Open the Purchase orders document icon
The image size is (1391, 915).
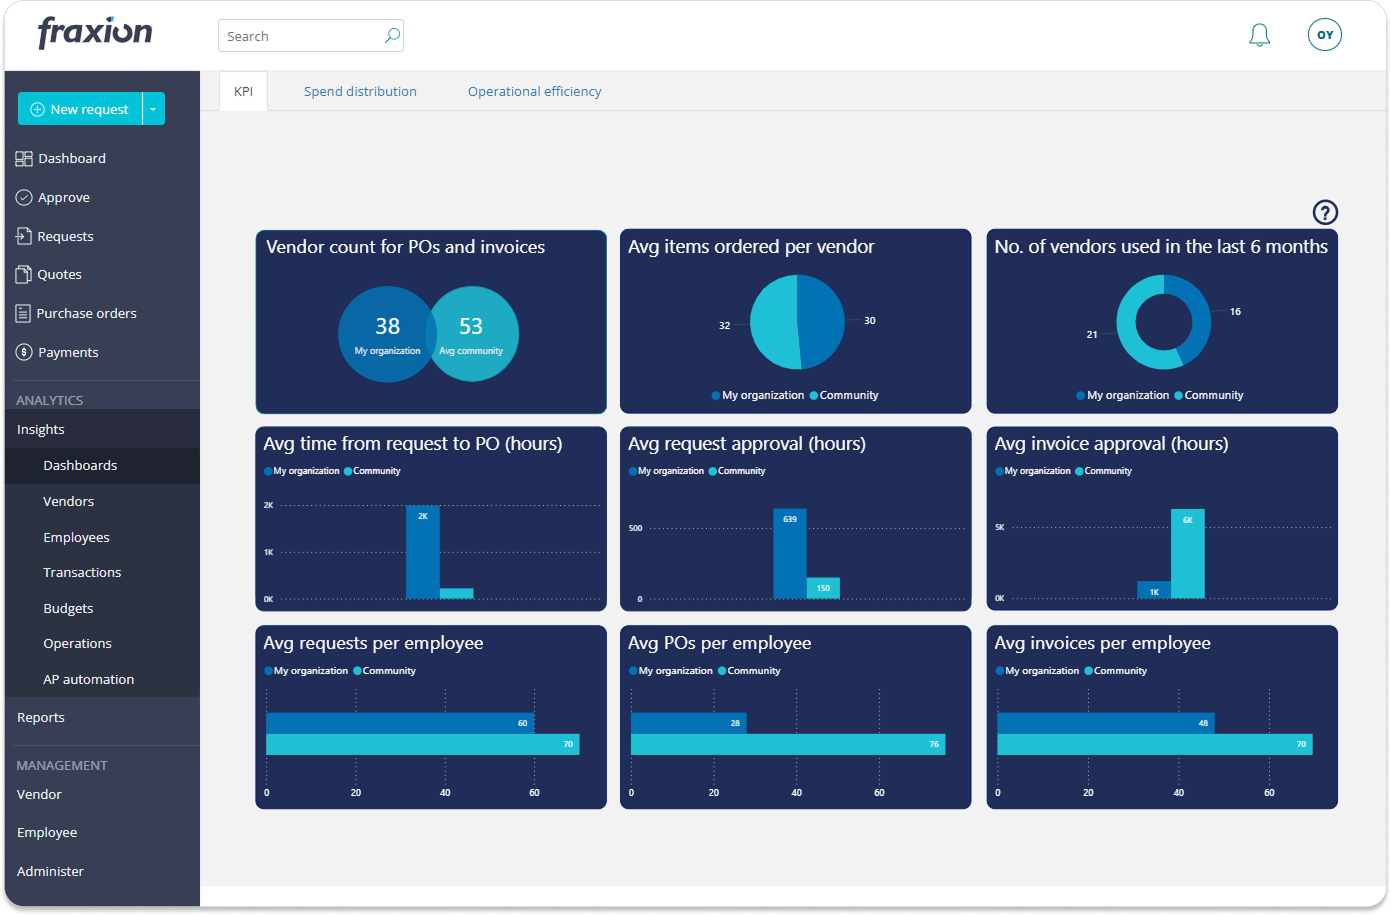[24, 313]
